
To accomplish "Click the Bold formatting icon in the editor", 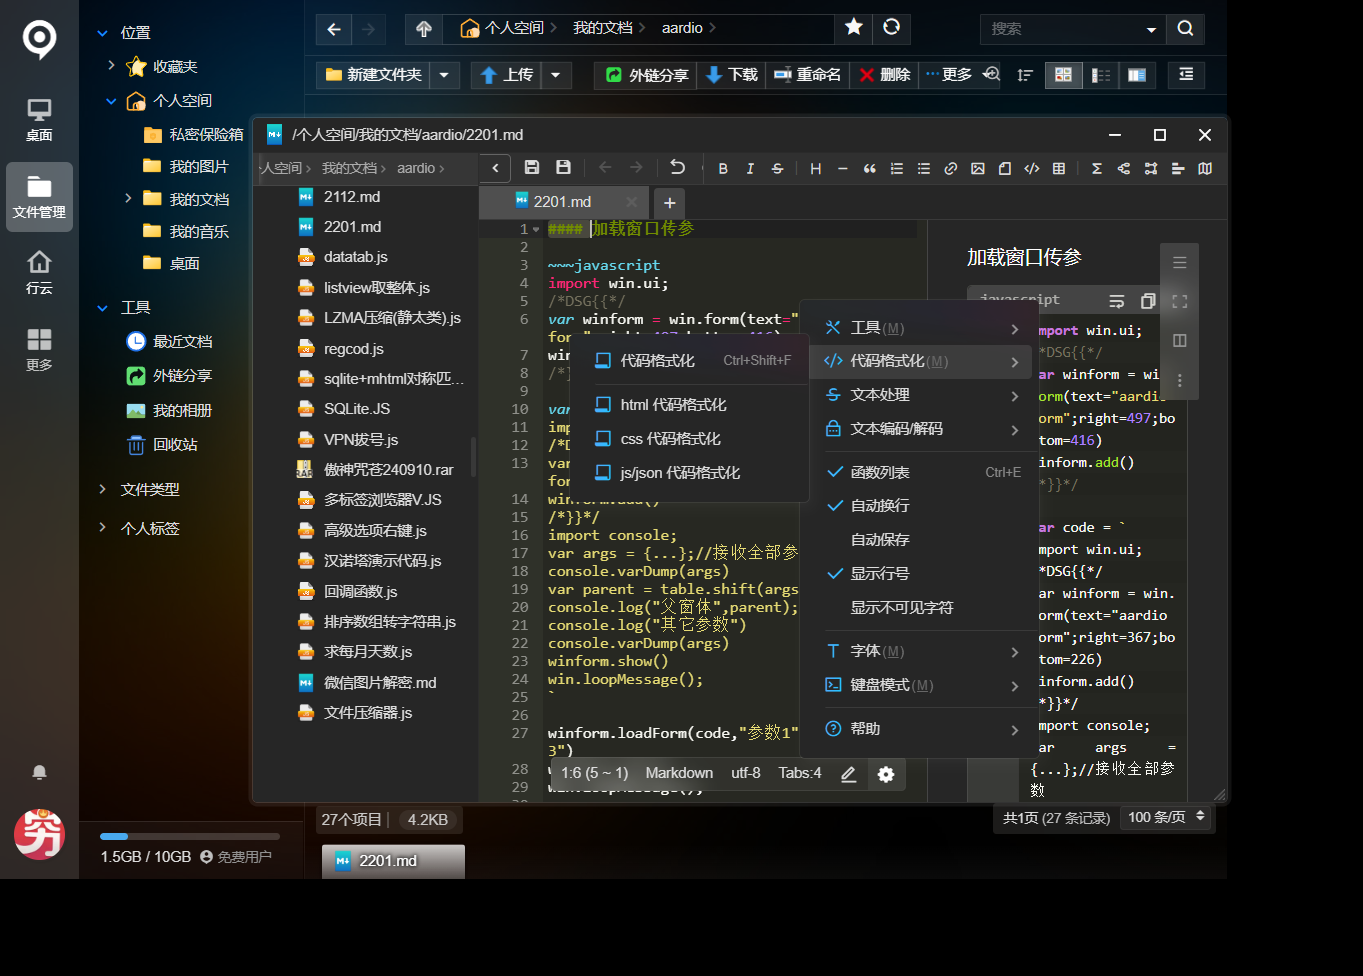I will (x=723, y=169).
